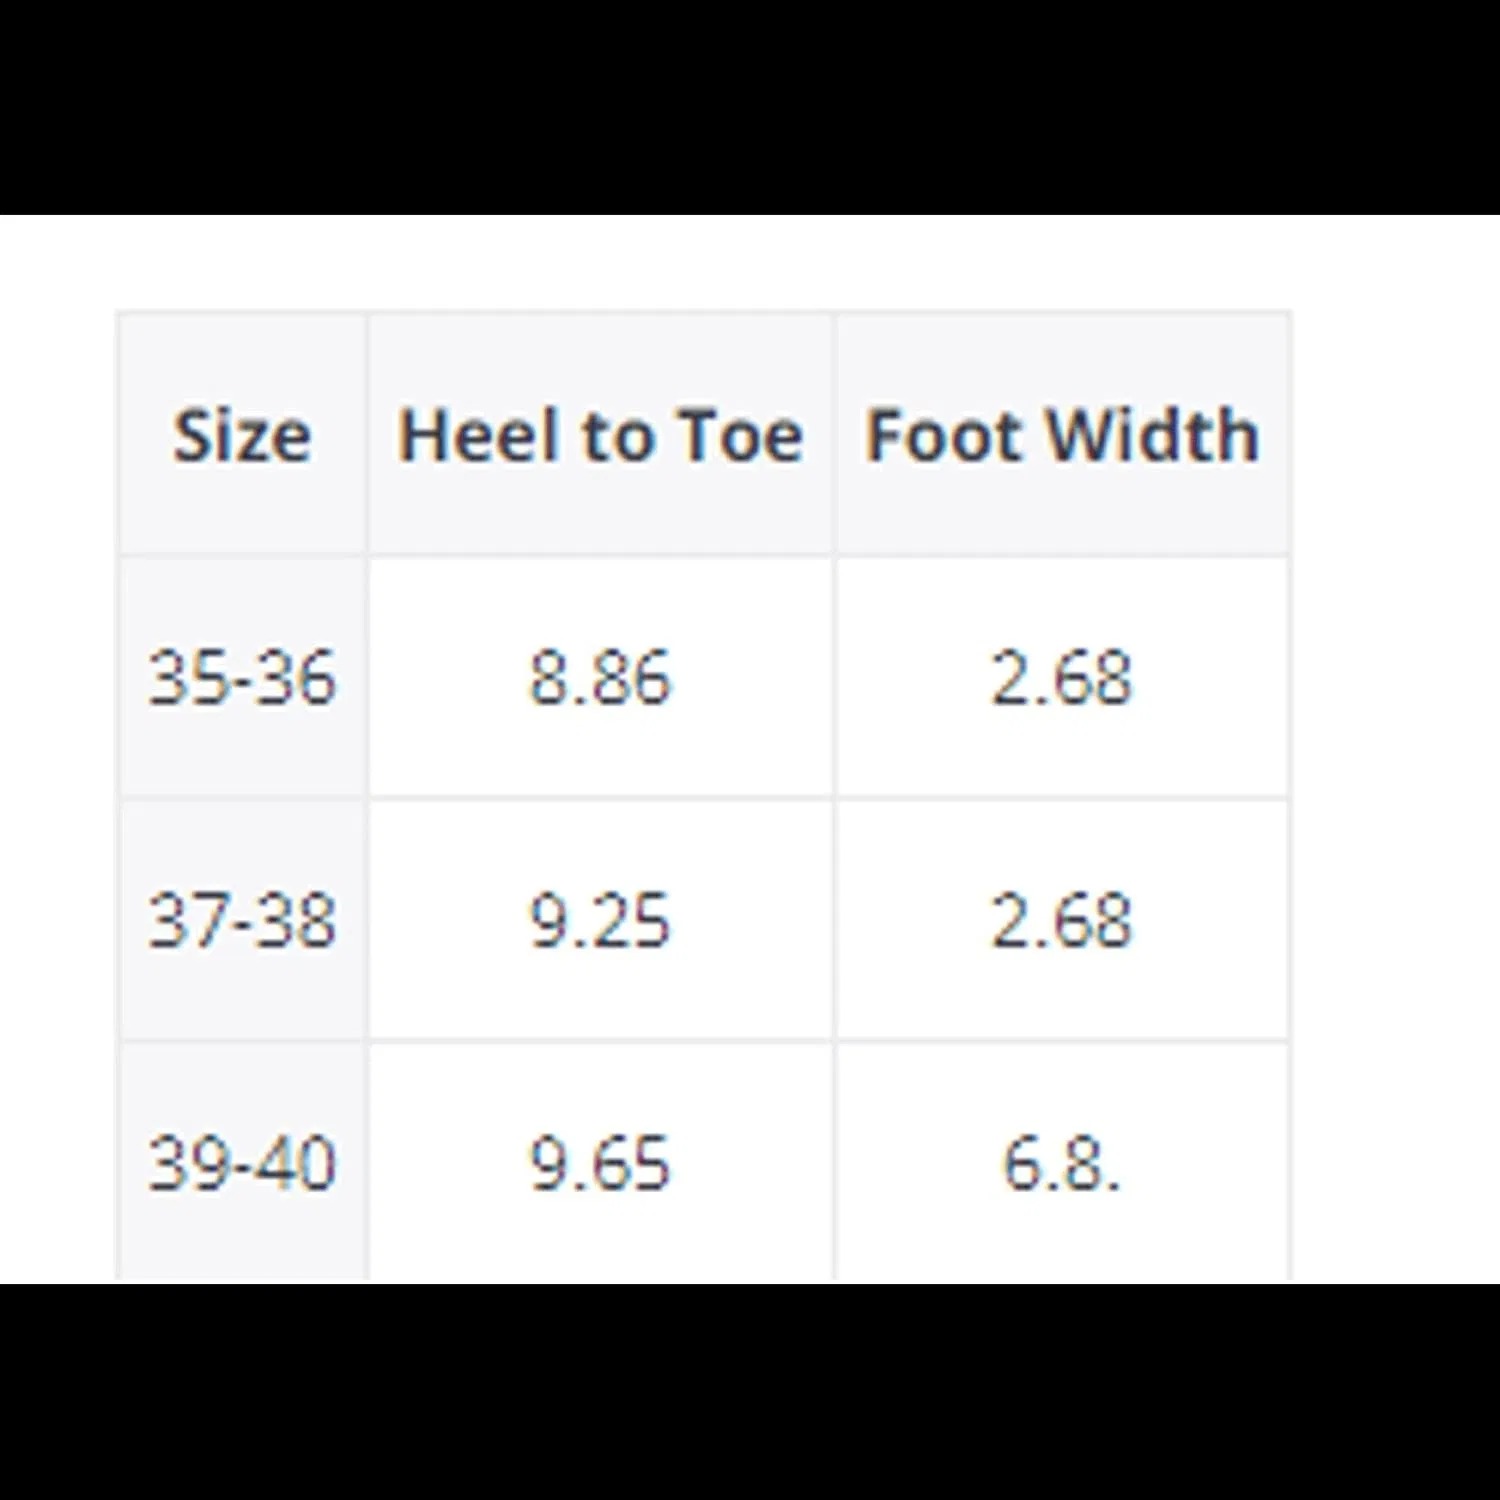
Task: Click the black bar below the table
Action: click(x=750, y=1391)
